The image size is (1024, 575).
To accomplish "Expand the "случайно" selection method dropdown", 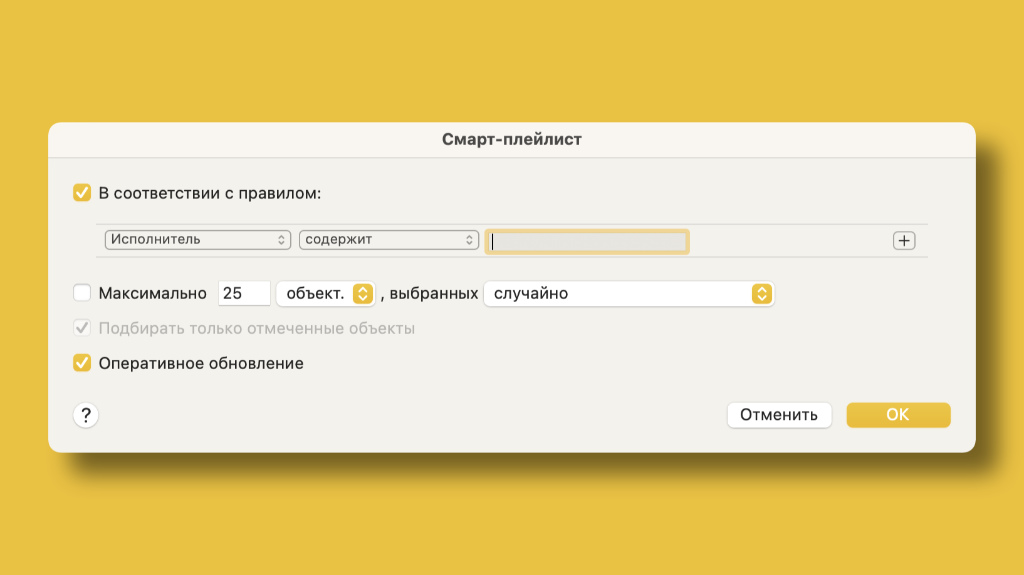I will click(628, 293).
